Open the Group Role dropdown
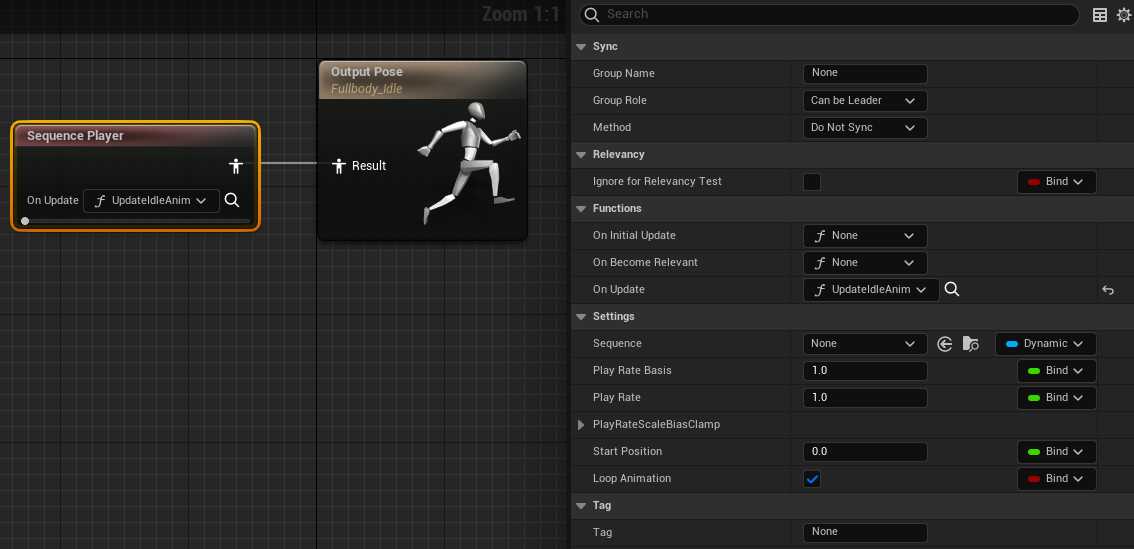The image size is (1134, 549). pyautogui.click(x=865, y=101)
